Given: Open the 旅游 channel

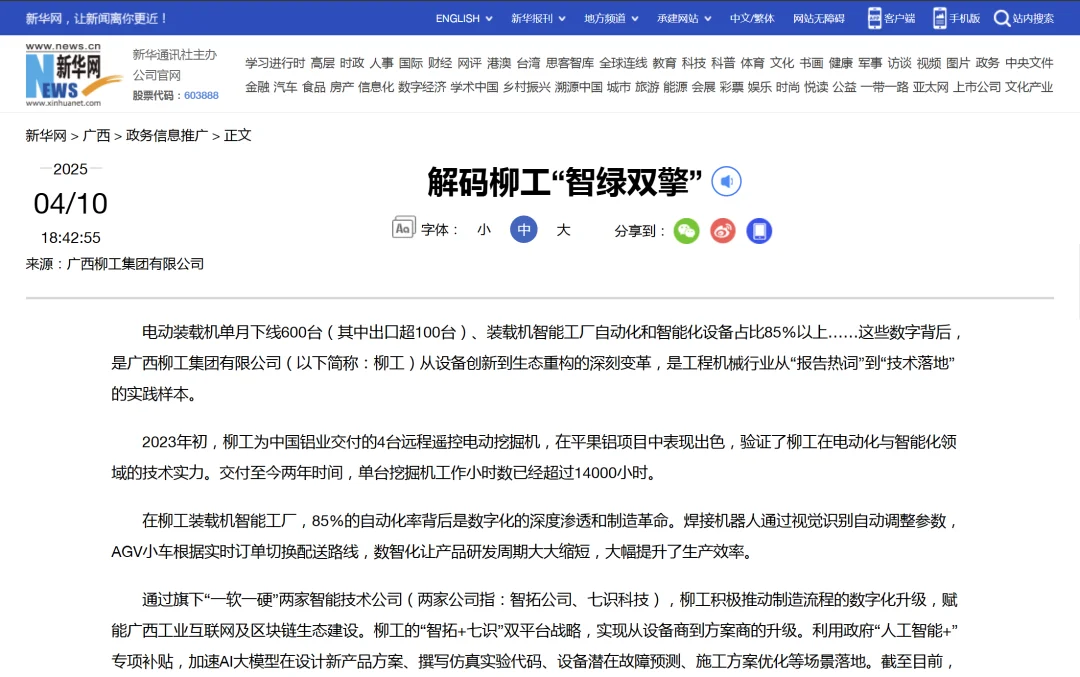Looking at the screenshot, I should tap(647, 87).
